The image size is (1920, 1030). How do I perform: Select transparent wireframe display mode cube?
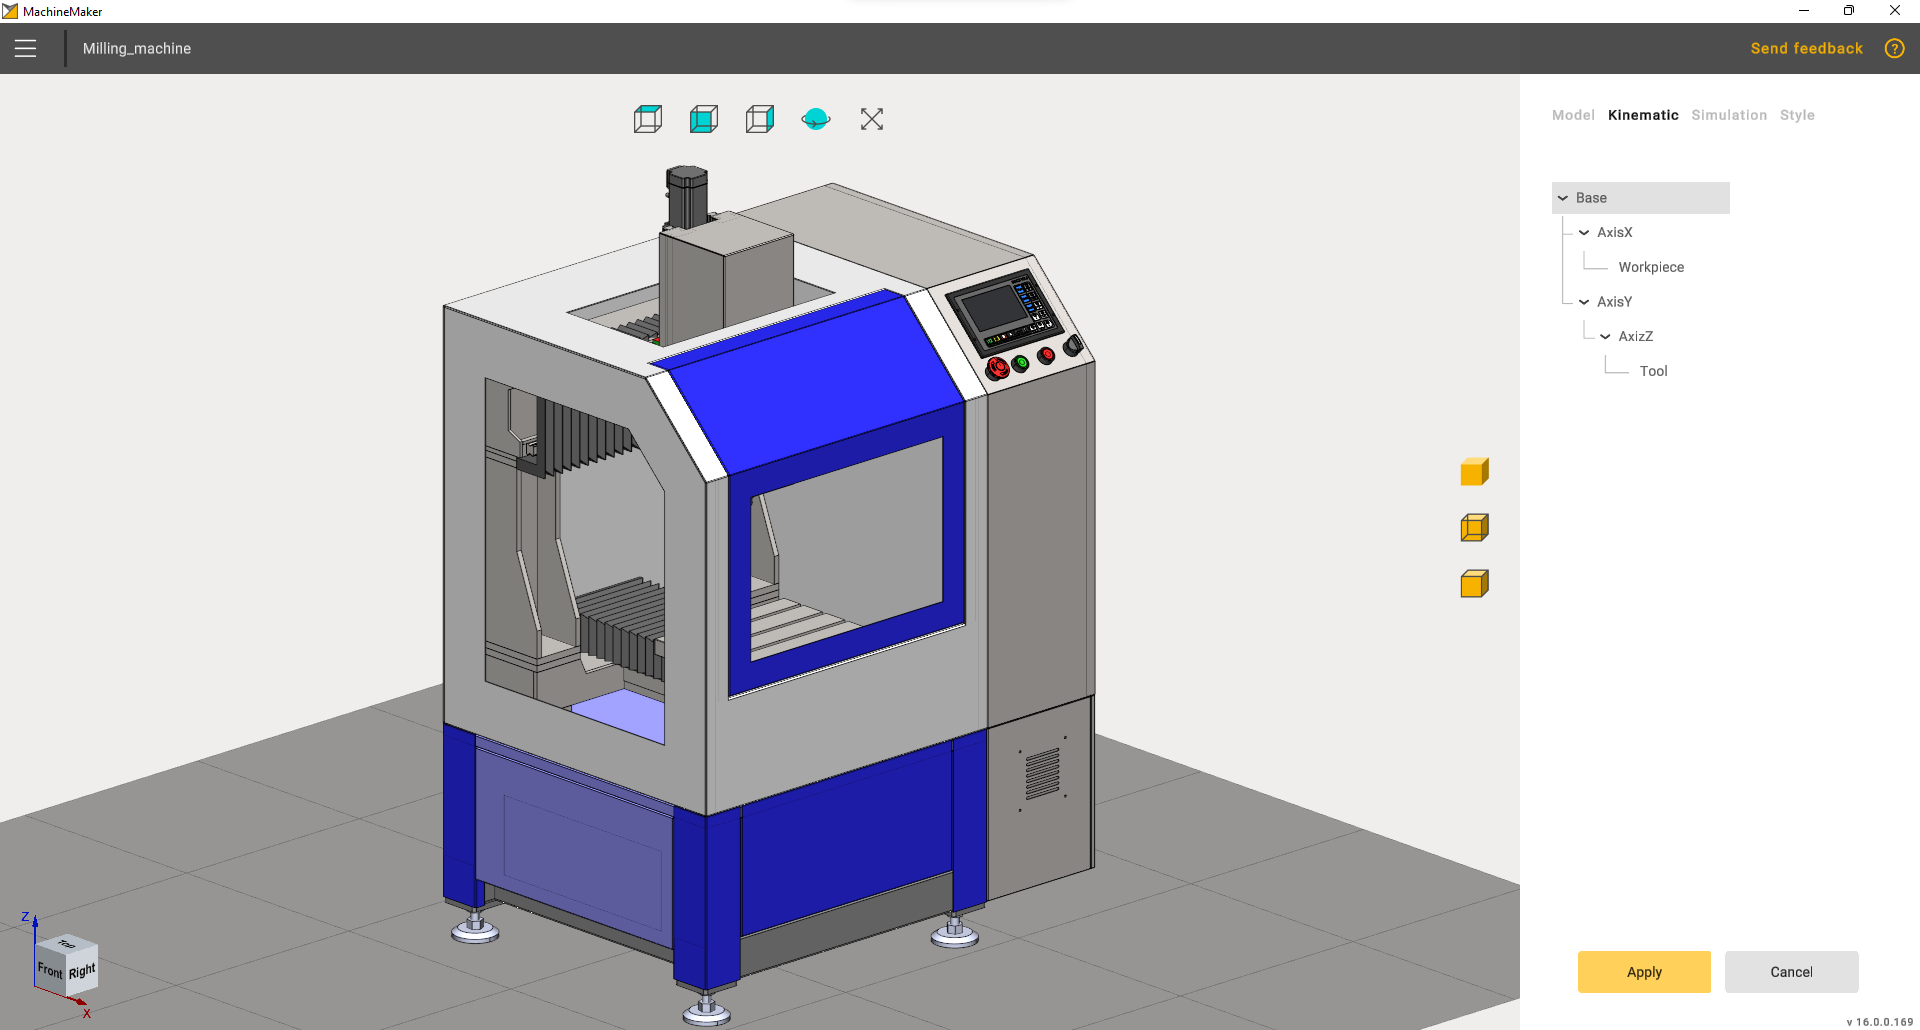pyautogui.click(x=1474, y=528)
